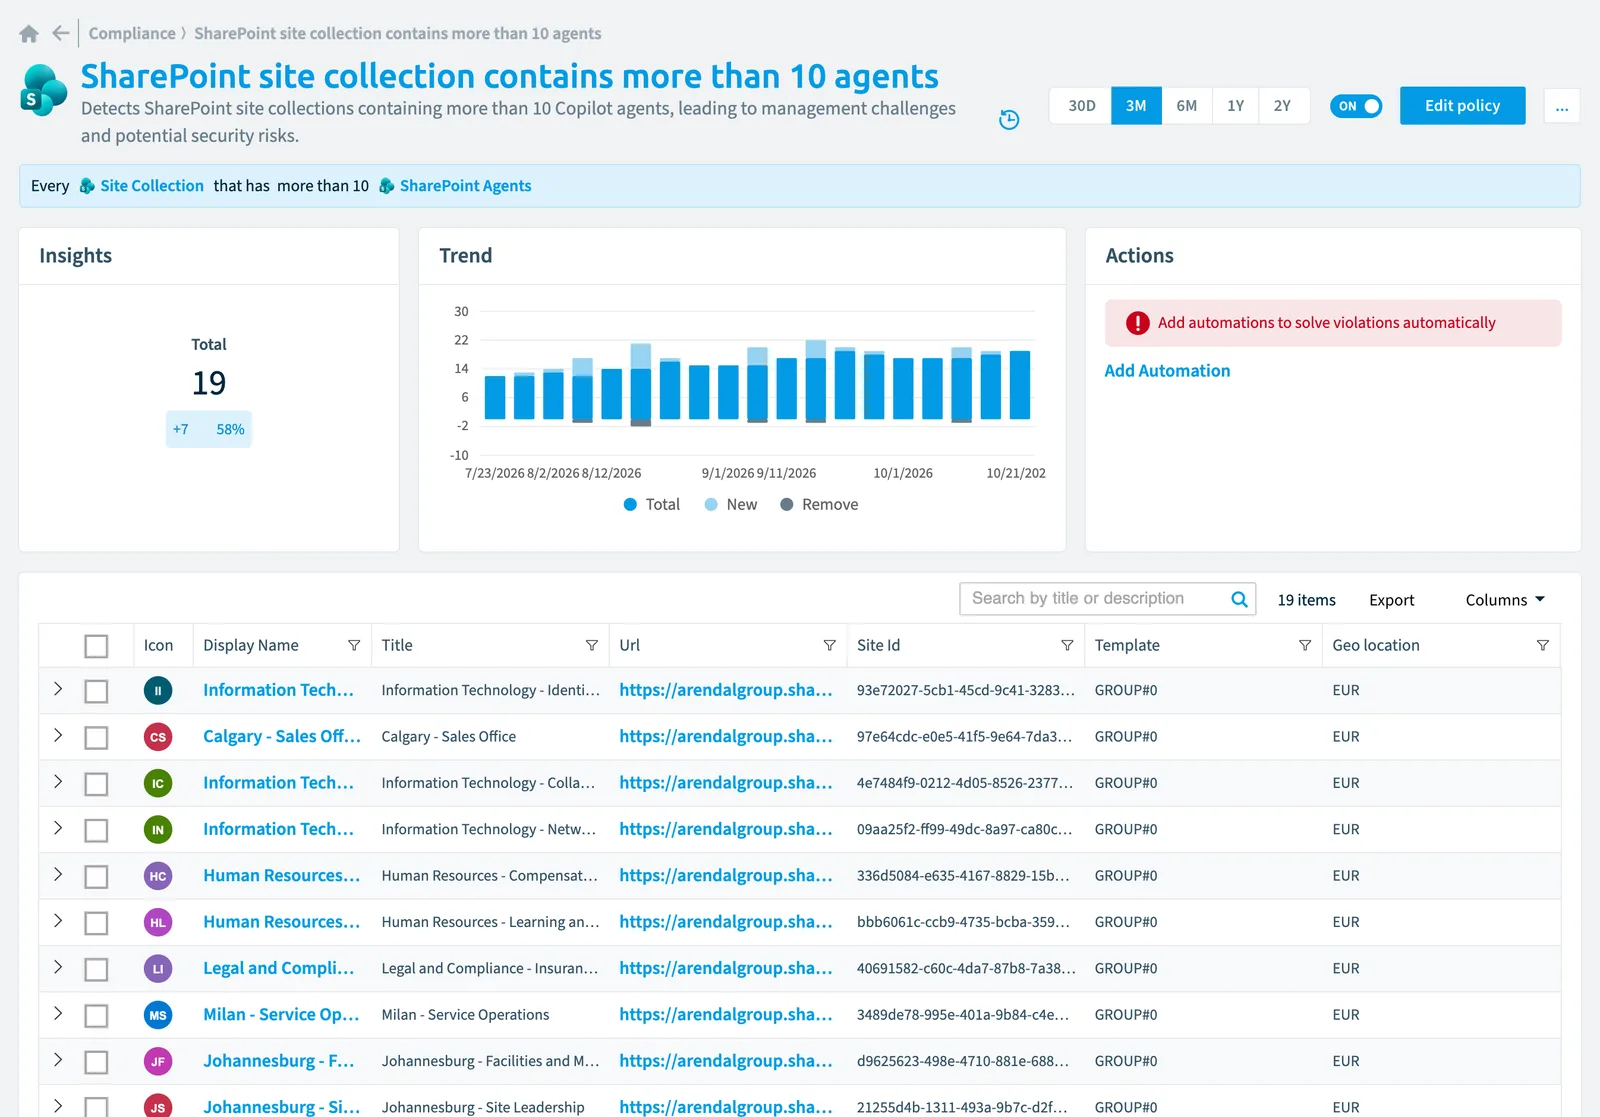The height and width of the screenshot is (1117, 1600).
Task: Open the Compliance breadcrumb
Action: point(132,34)
